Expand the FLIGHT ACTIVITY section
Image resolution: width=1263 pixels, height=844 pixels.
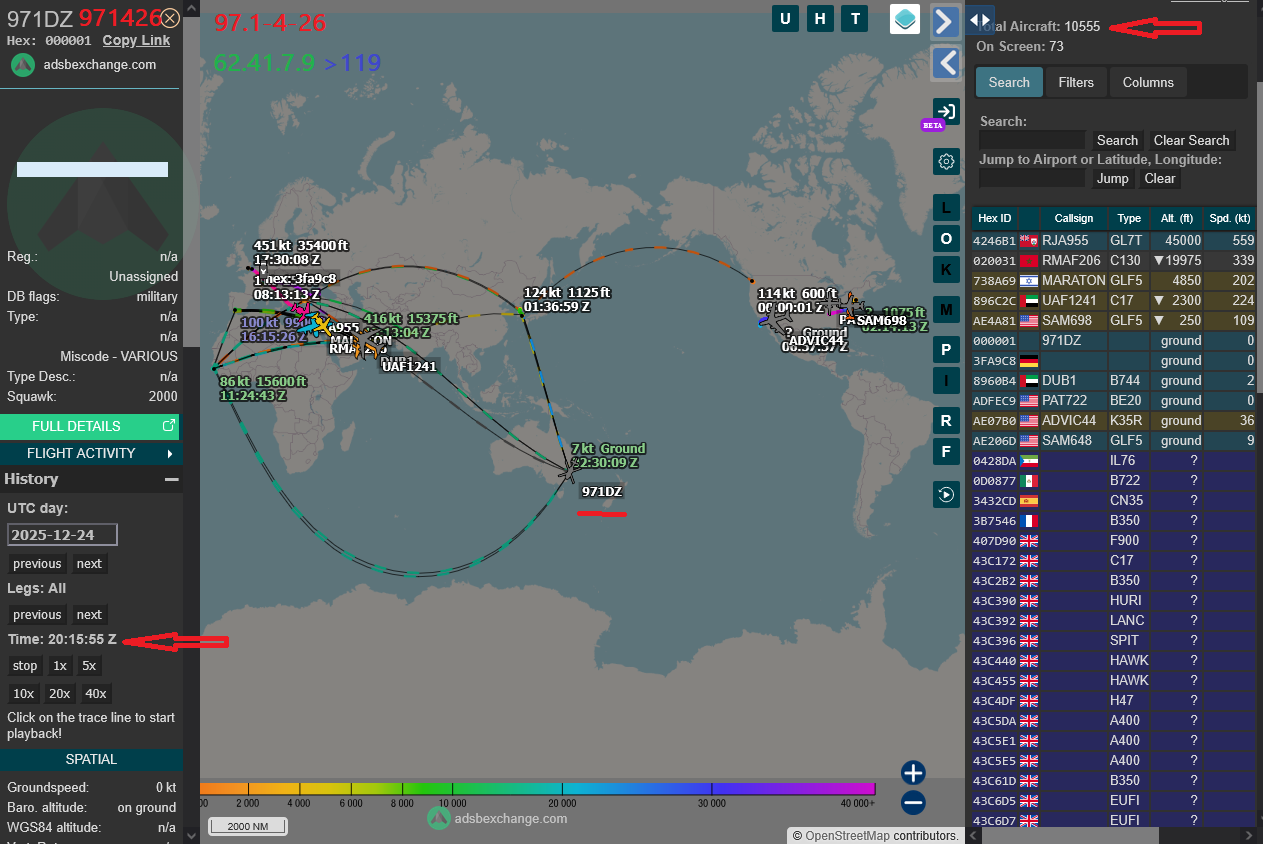[91, 453]
